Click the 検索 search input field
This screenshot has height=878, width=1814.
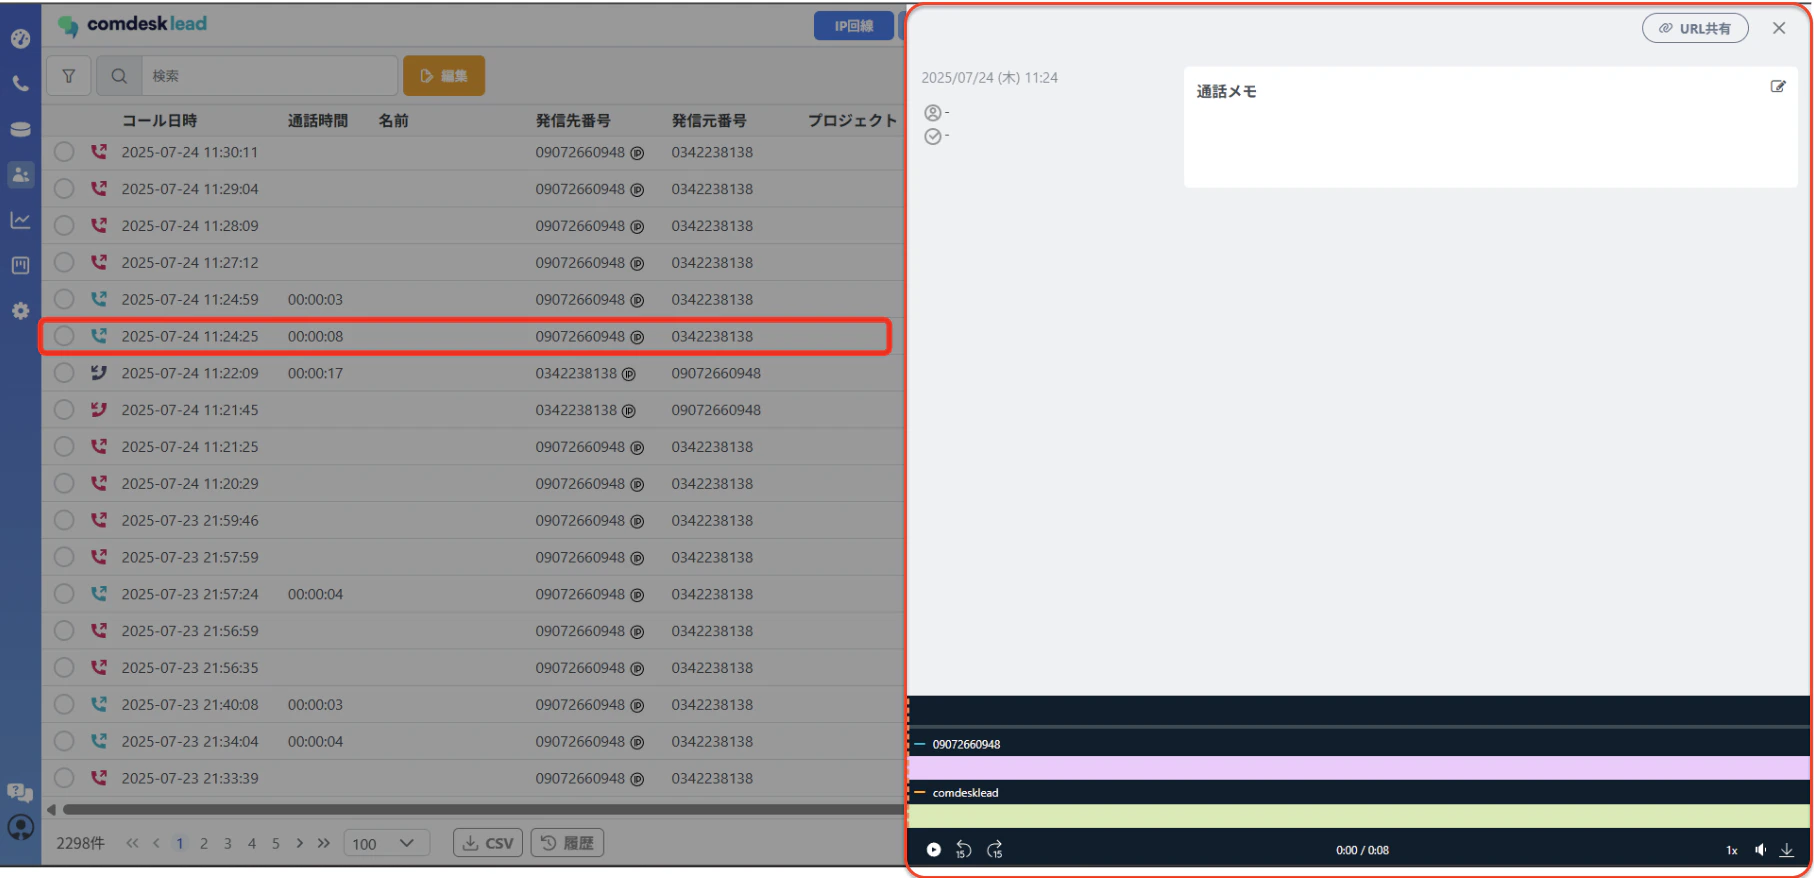pyautogui.click(x=270, y=76)
